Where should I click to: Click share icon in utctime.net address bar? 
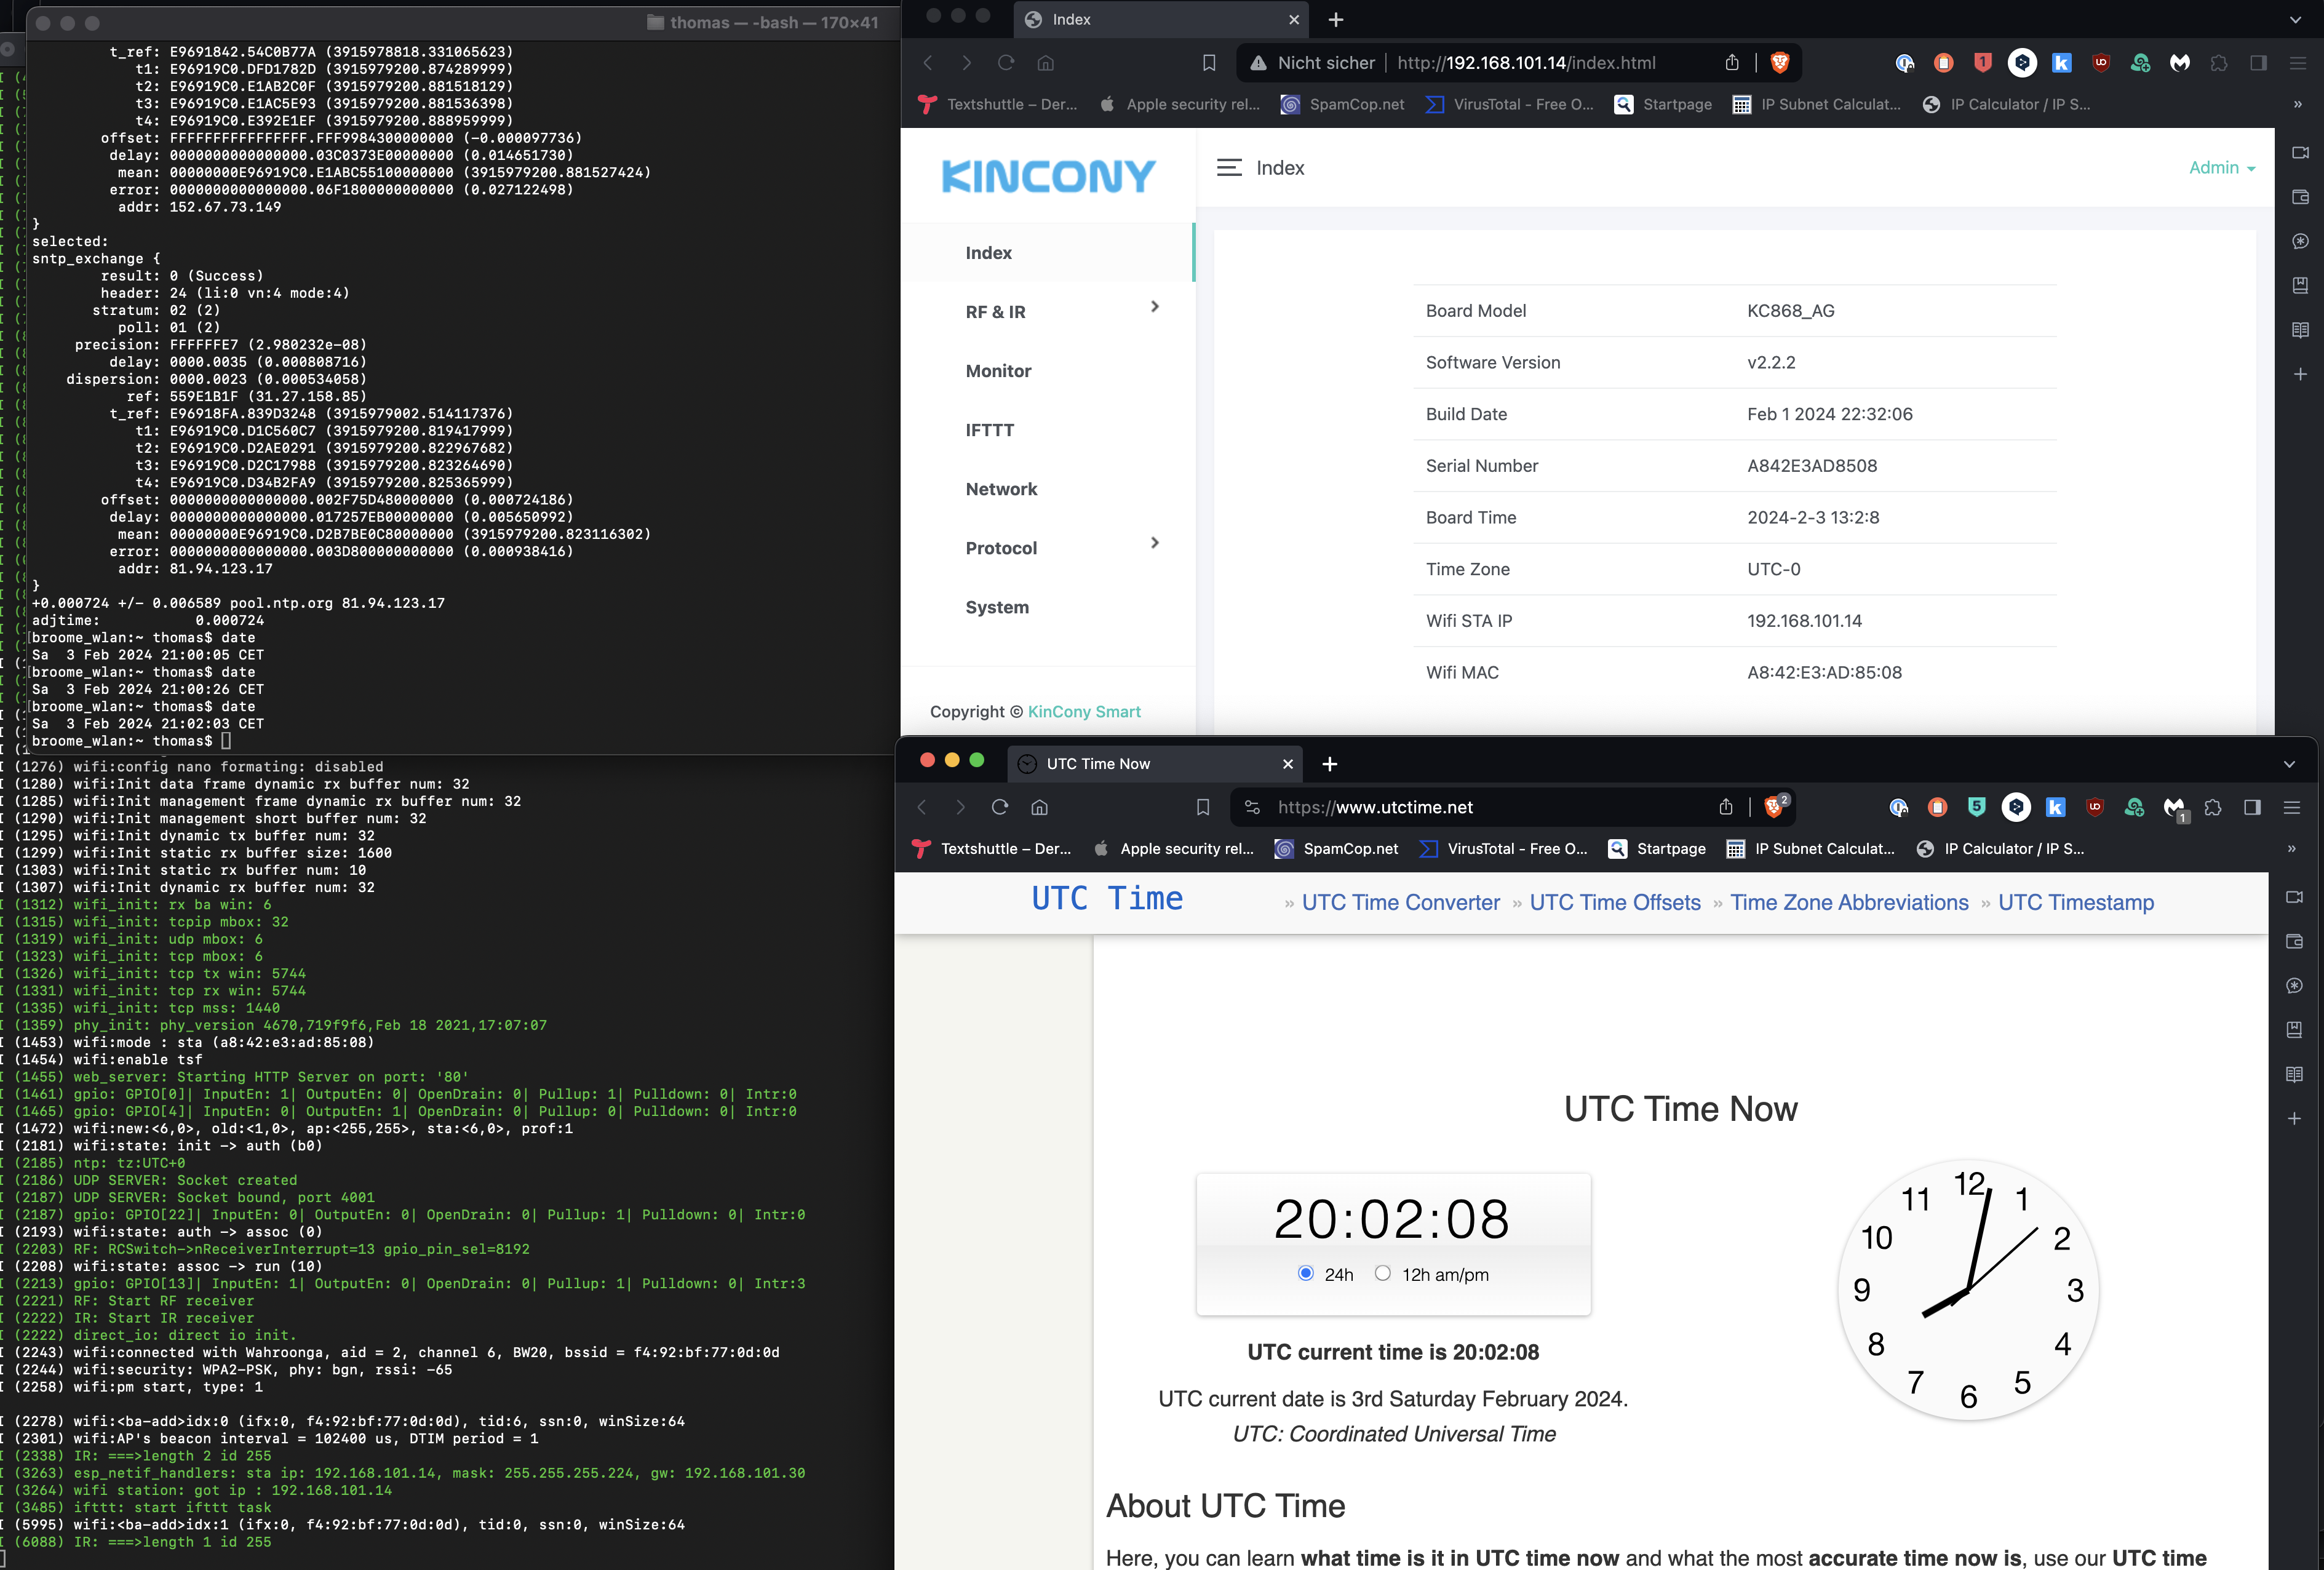click(1726, 807)
